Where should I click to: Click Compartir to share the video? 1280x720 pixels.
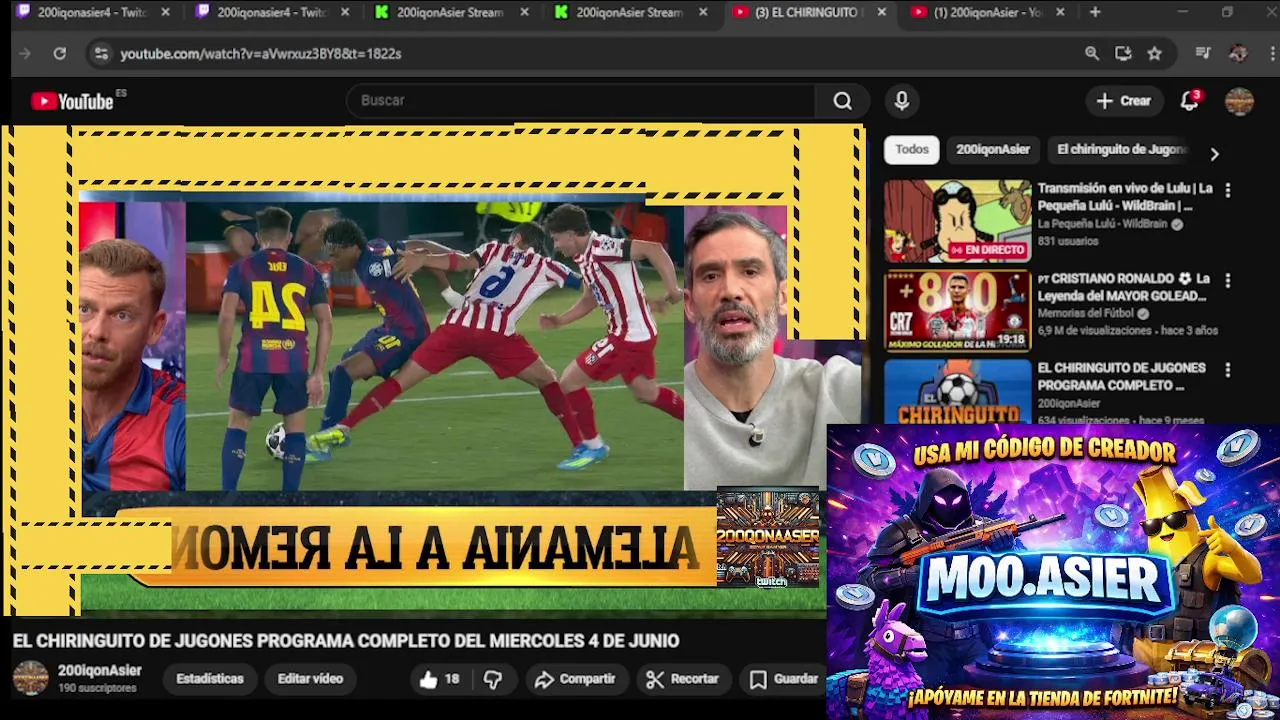pos(575,679)
